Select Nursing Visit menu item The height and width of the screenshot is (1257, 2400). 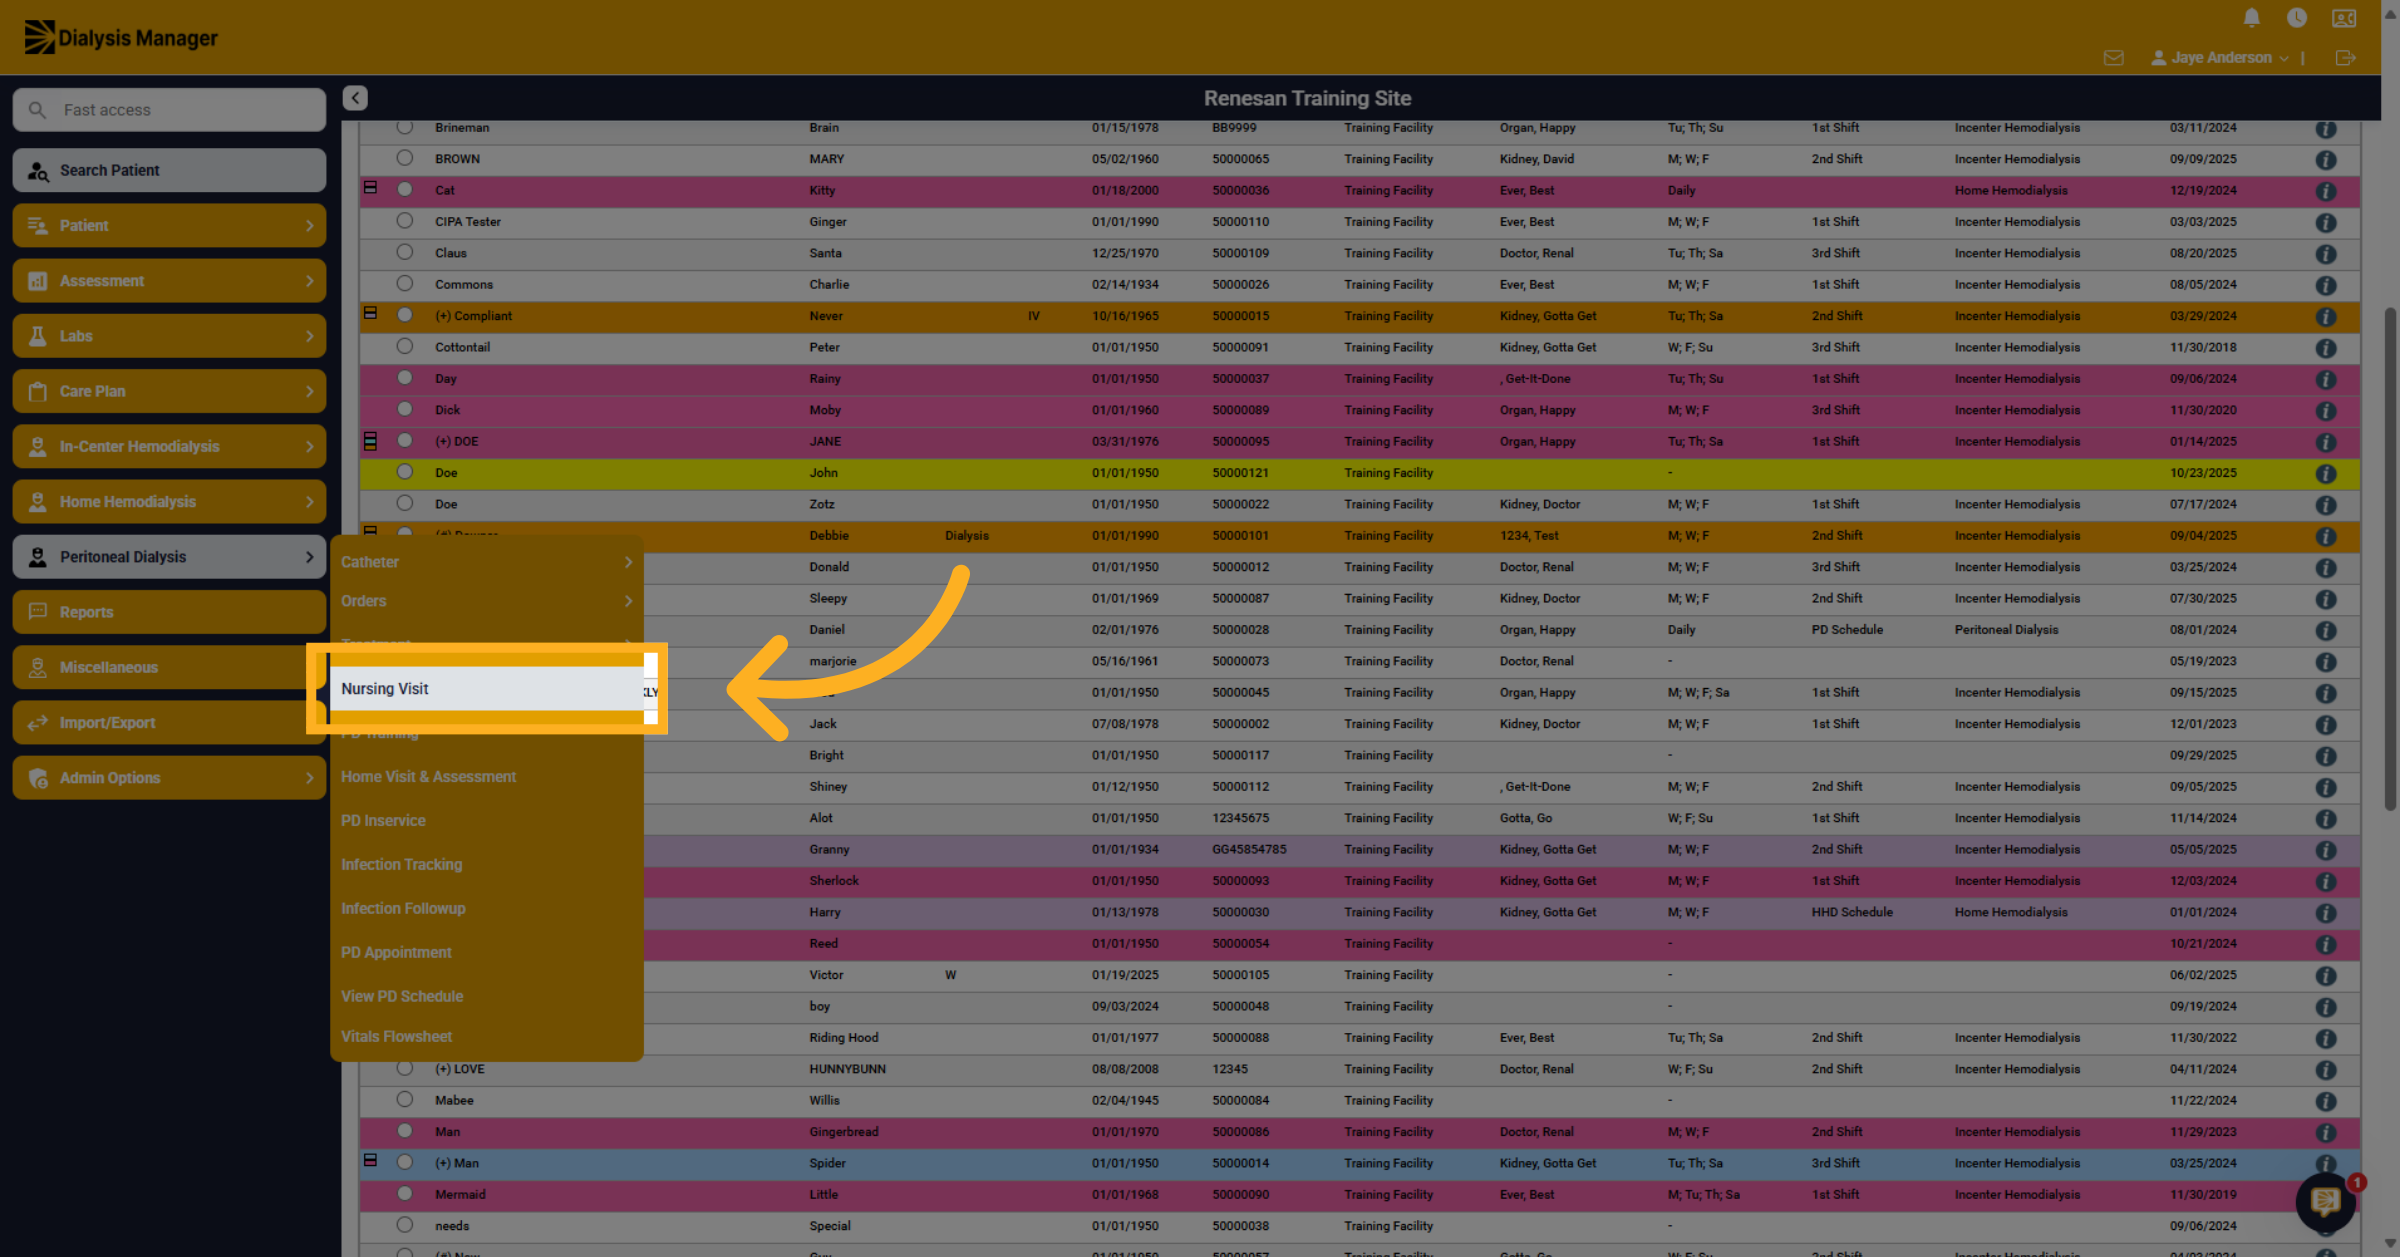(486, 689)
